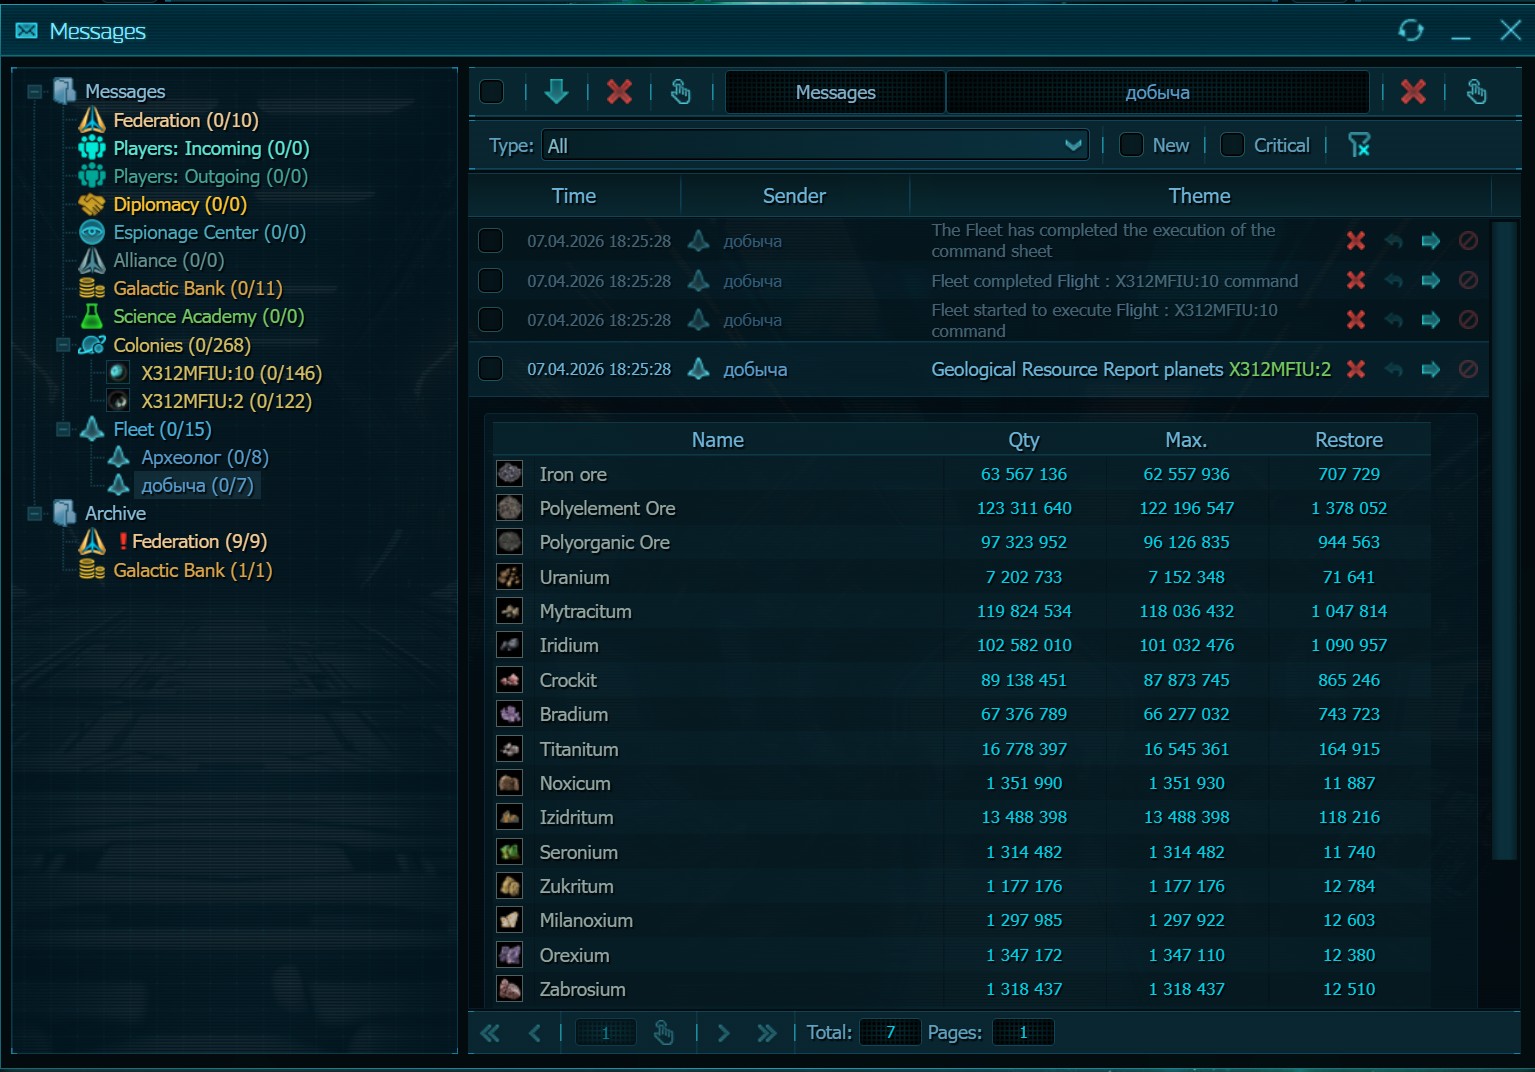The height and width of the screenshot is (1072, 1535).
Task: Click the green download arrow toolbar icon
Action: (556, 92)
